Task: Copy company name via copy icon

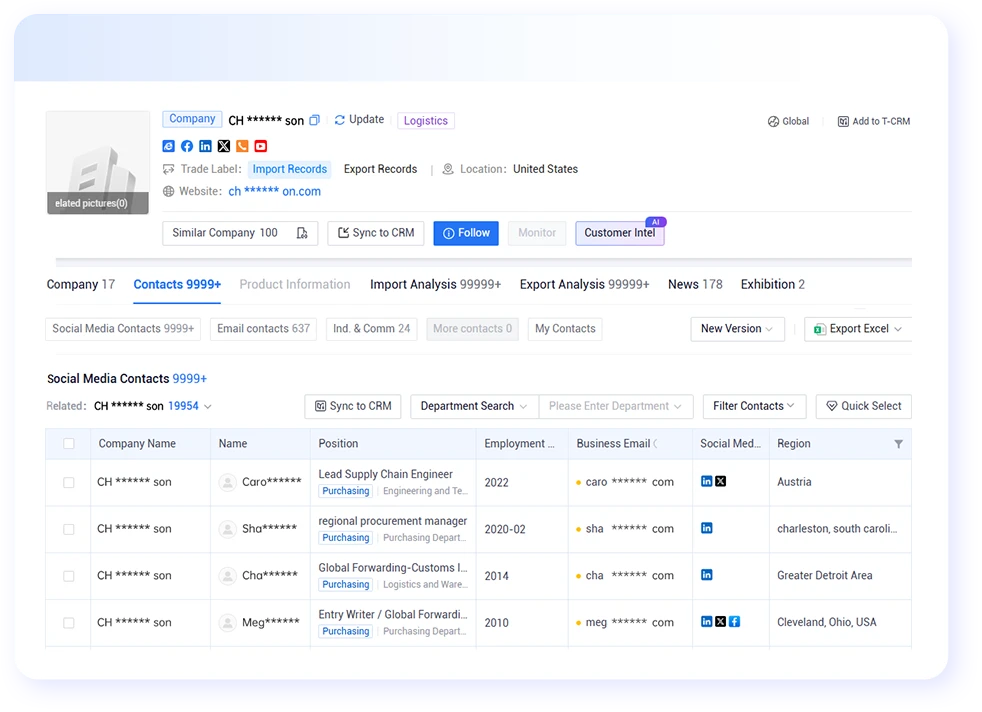Action: tap(315, 120)
